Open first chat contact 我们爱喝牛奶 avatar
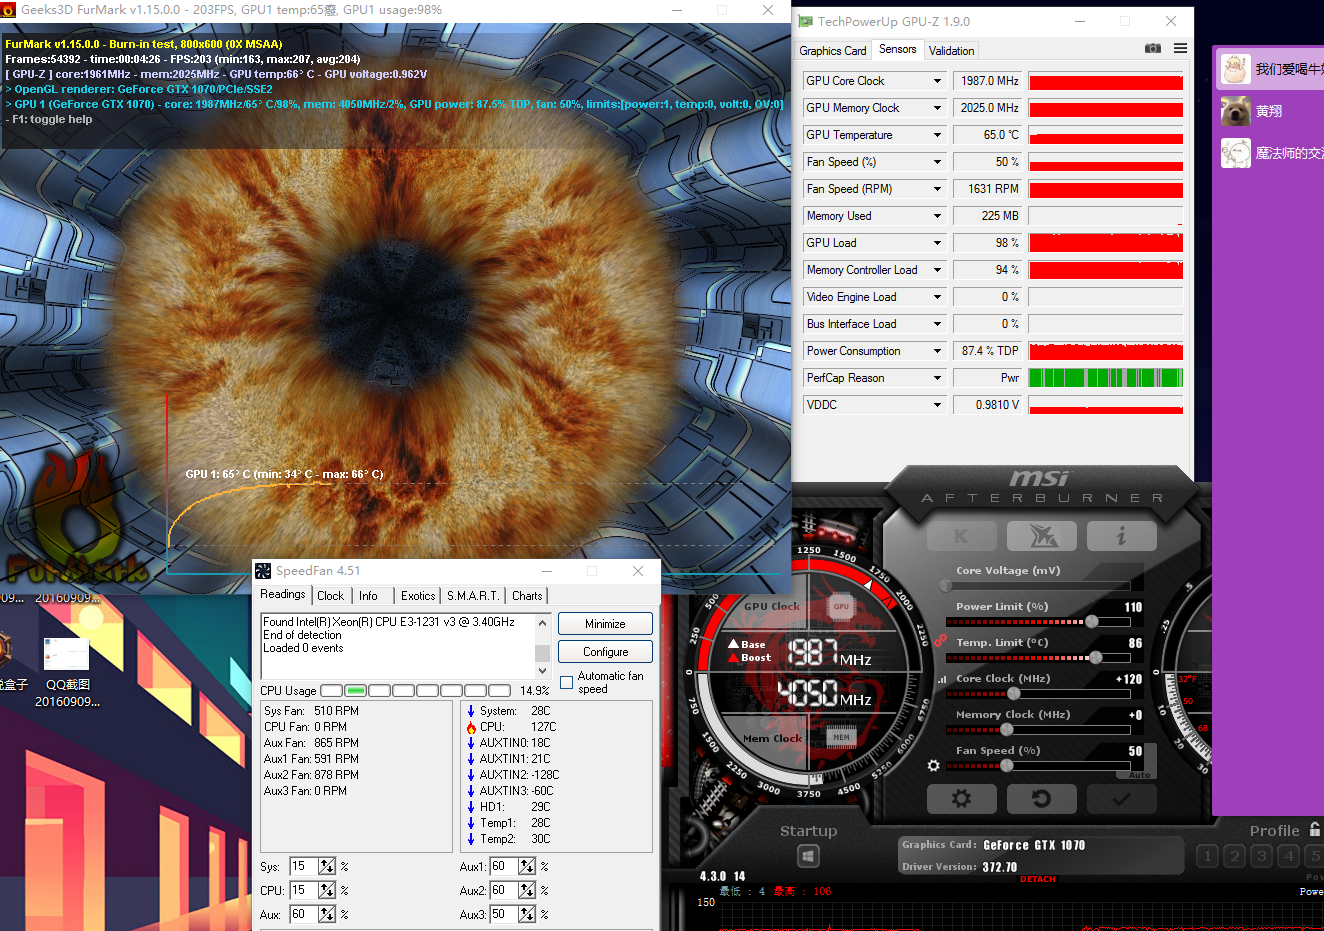Screen dimensions: 1324x931 (x=1236, y=69)
